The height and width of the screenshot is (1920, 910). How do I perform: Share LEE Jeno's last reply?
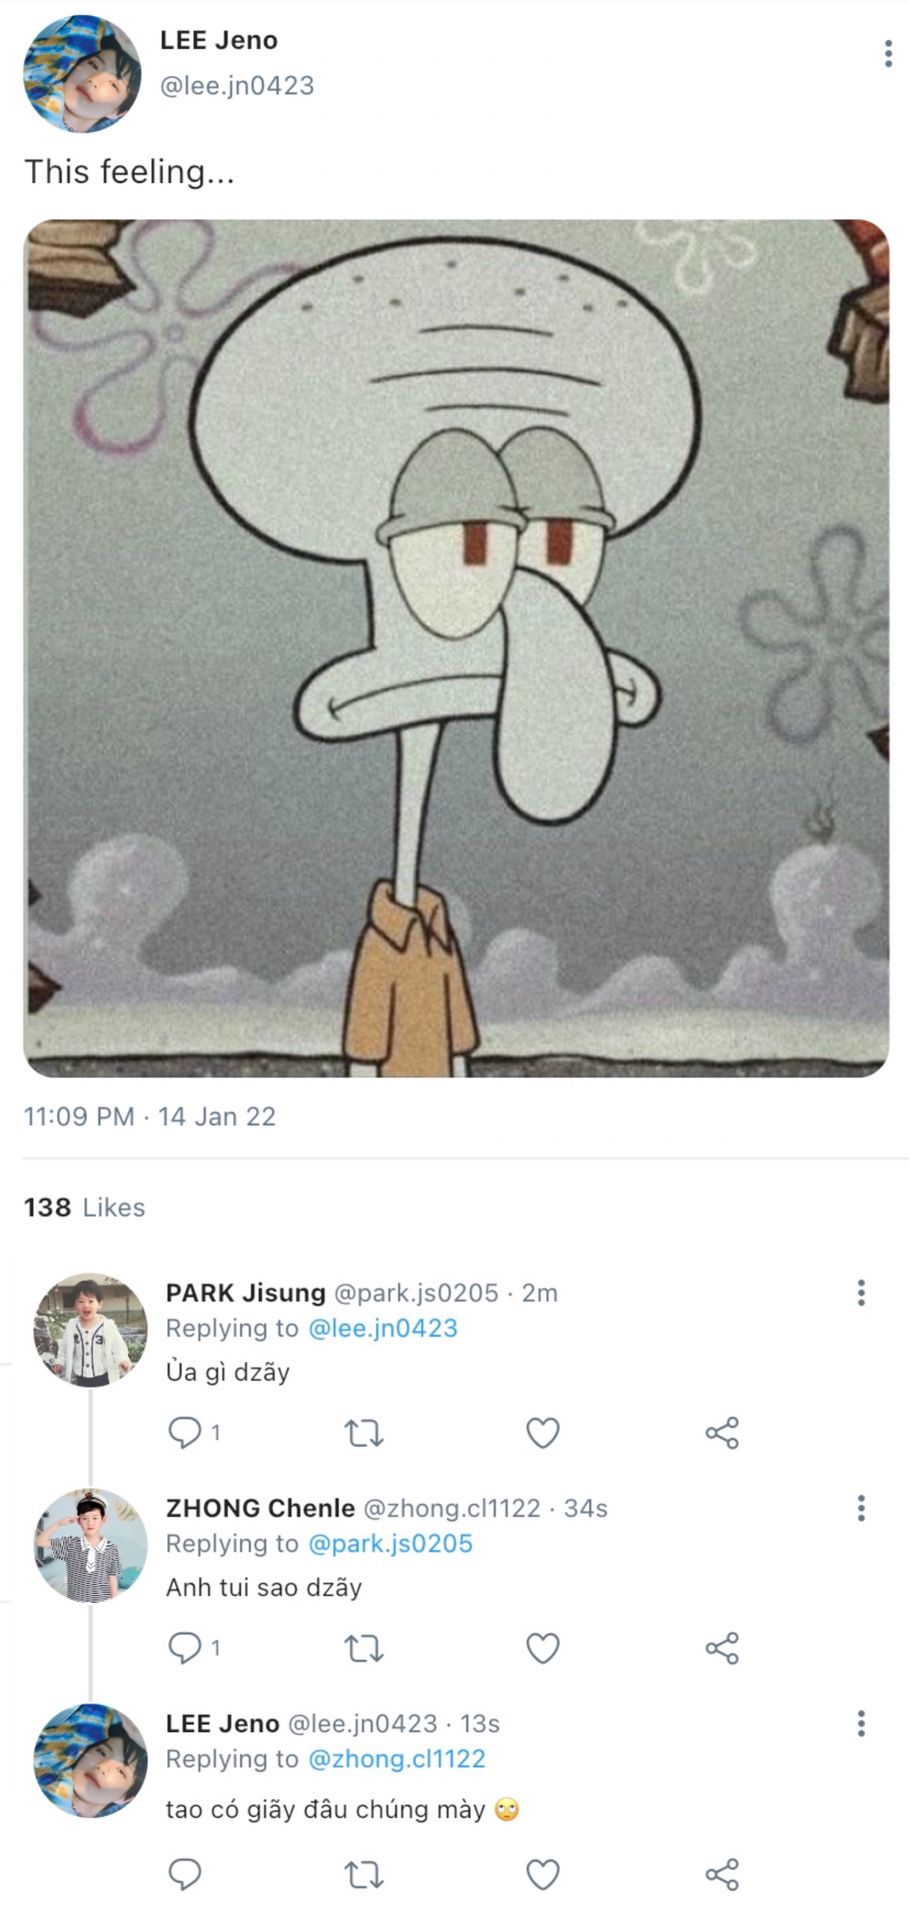(x=722, y=1875)
